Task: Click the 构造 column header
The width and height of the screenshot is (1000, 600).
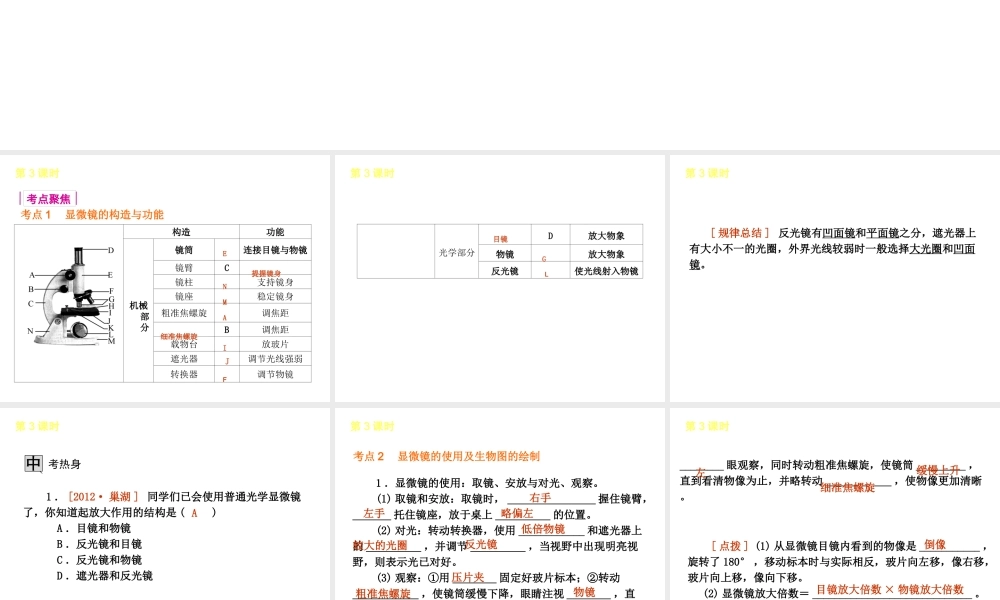Action: coord(181,232)
